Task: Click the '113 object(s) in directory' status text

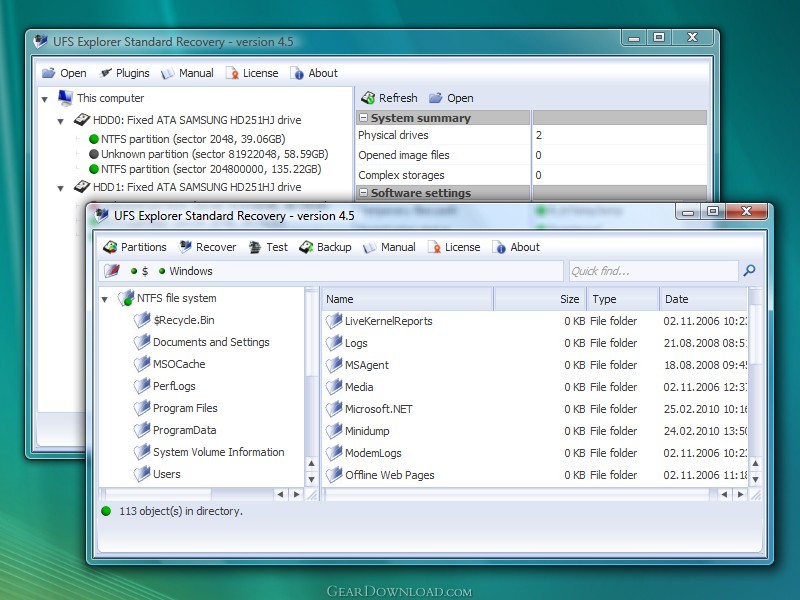Action: [181, 511]
